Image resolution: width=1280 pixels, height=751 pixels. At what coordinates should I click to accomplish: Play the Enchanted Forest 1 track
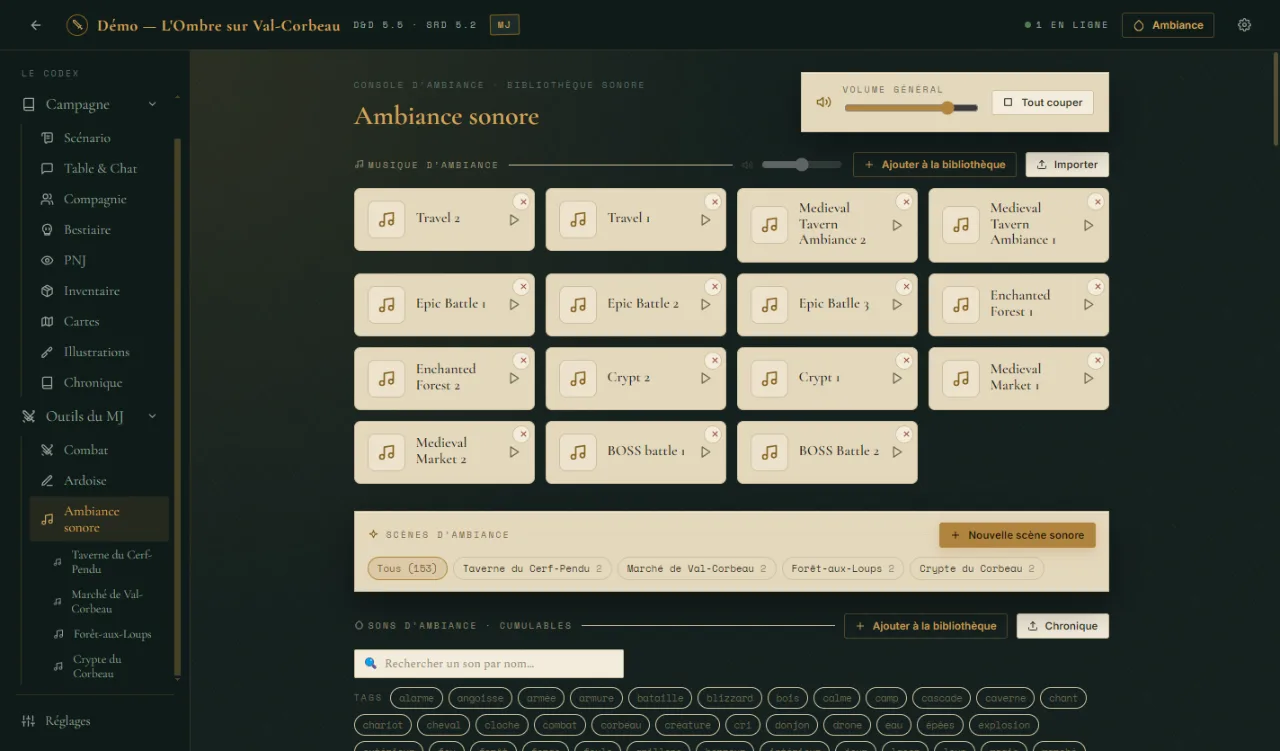1088,305
